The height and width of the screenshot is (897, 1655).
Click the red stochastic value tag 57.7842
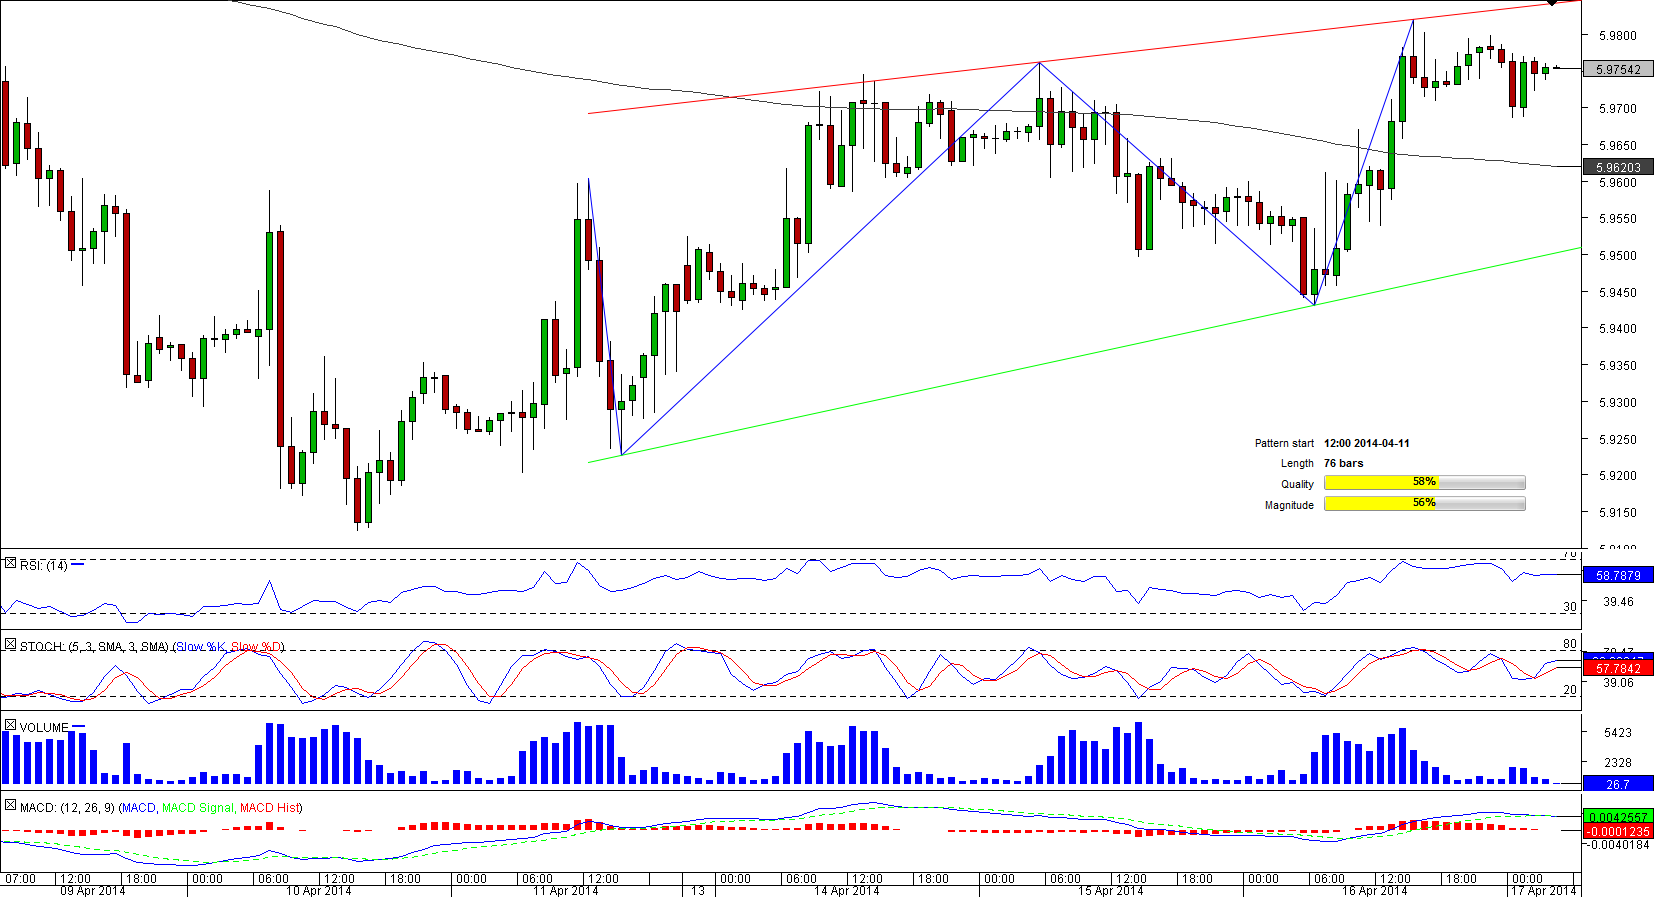click(1617, 668)
